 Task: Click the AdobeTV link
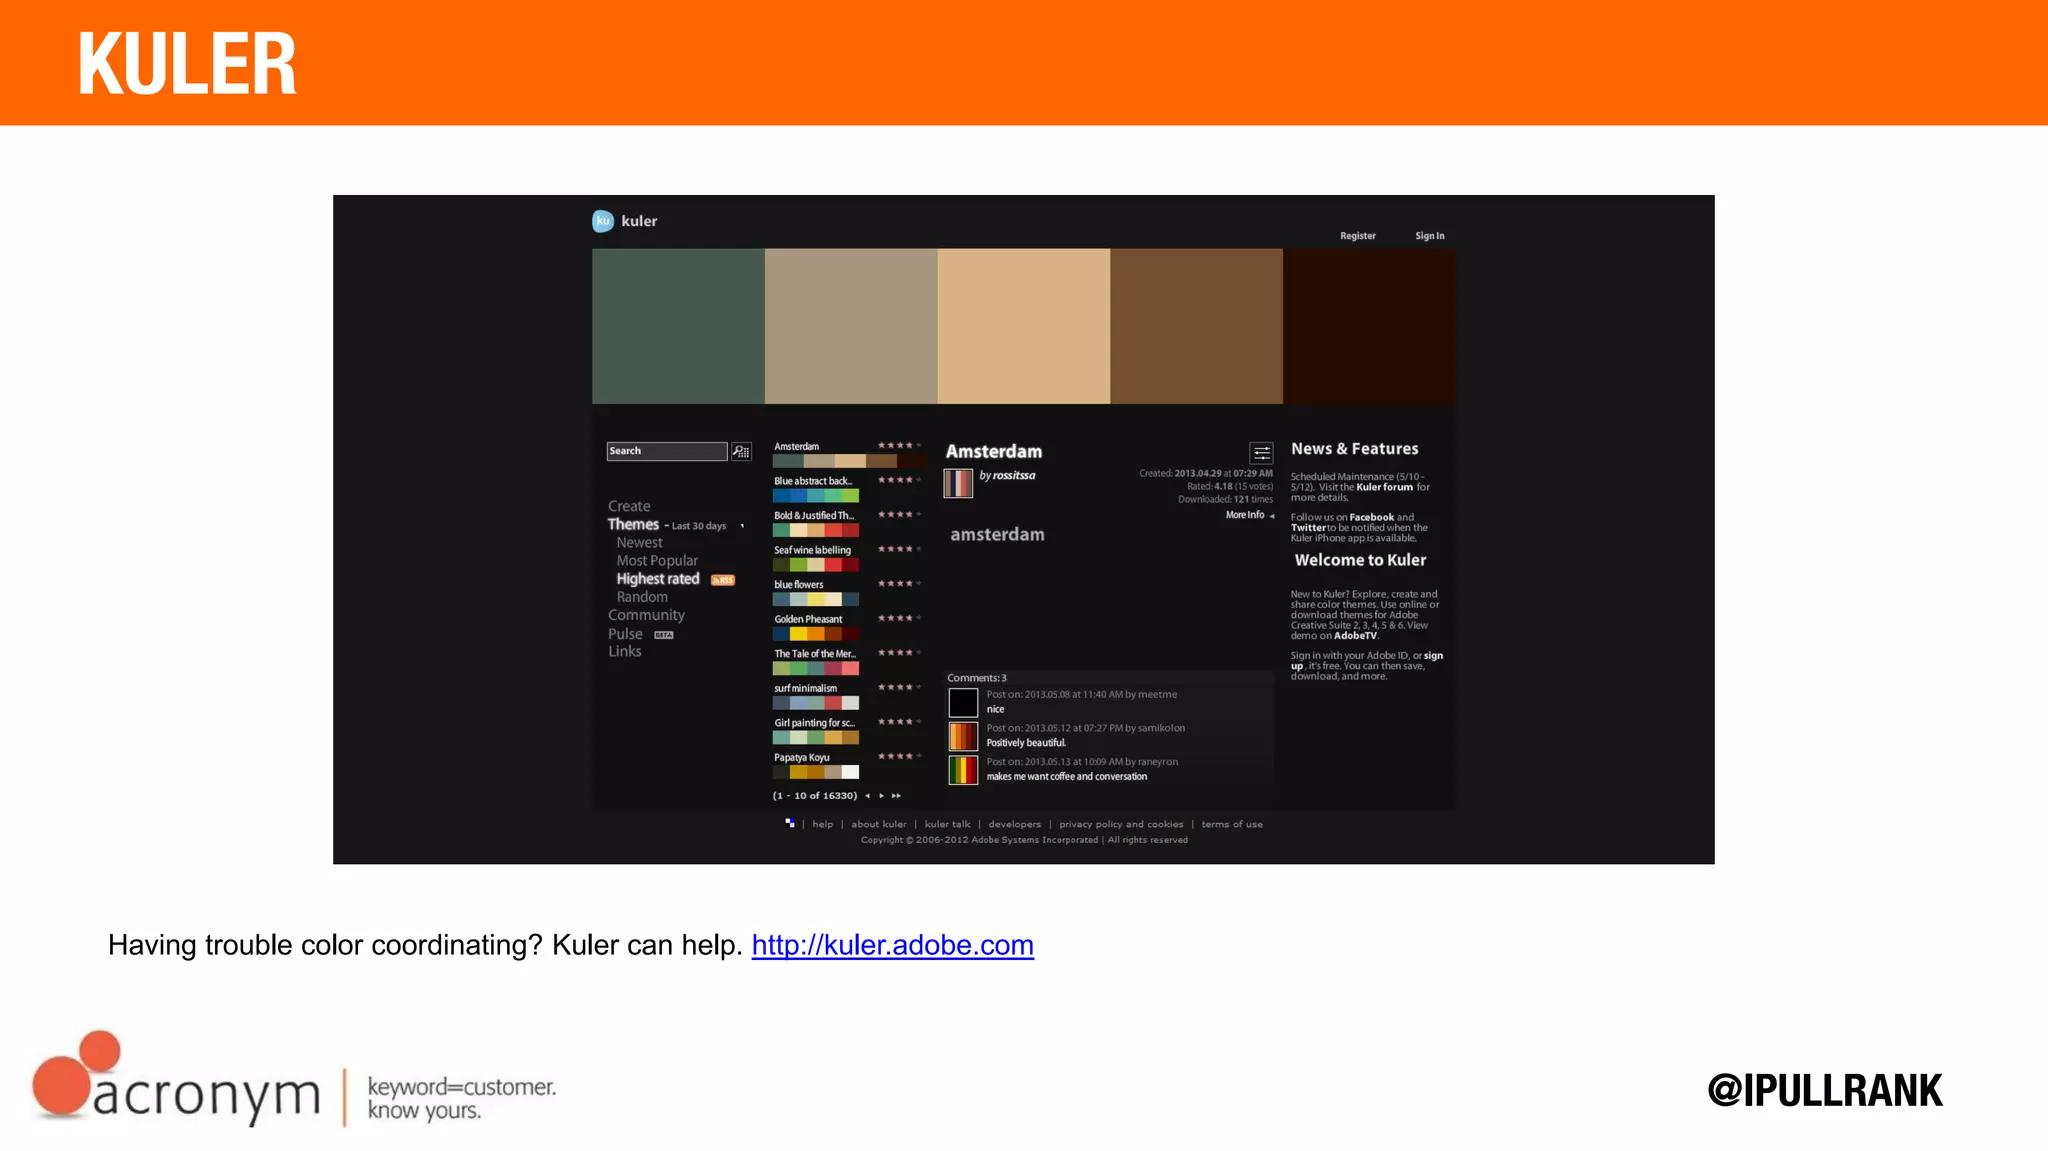[1355, 636]
